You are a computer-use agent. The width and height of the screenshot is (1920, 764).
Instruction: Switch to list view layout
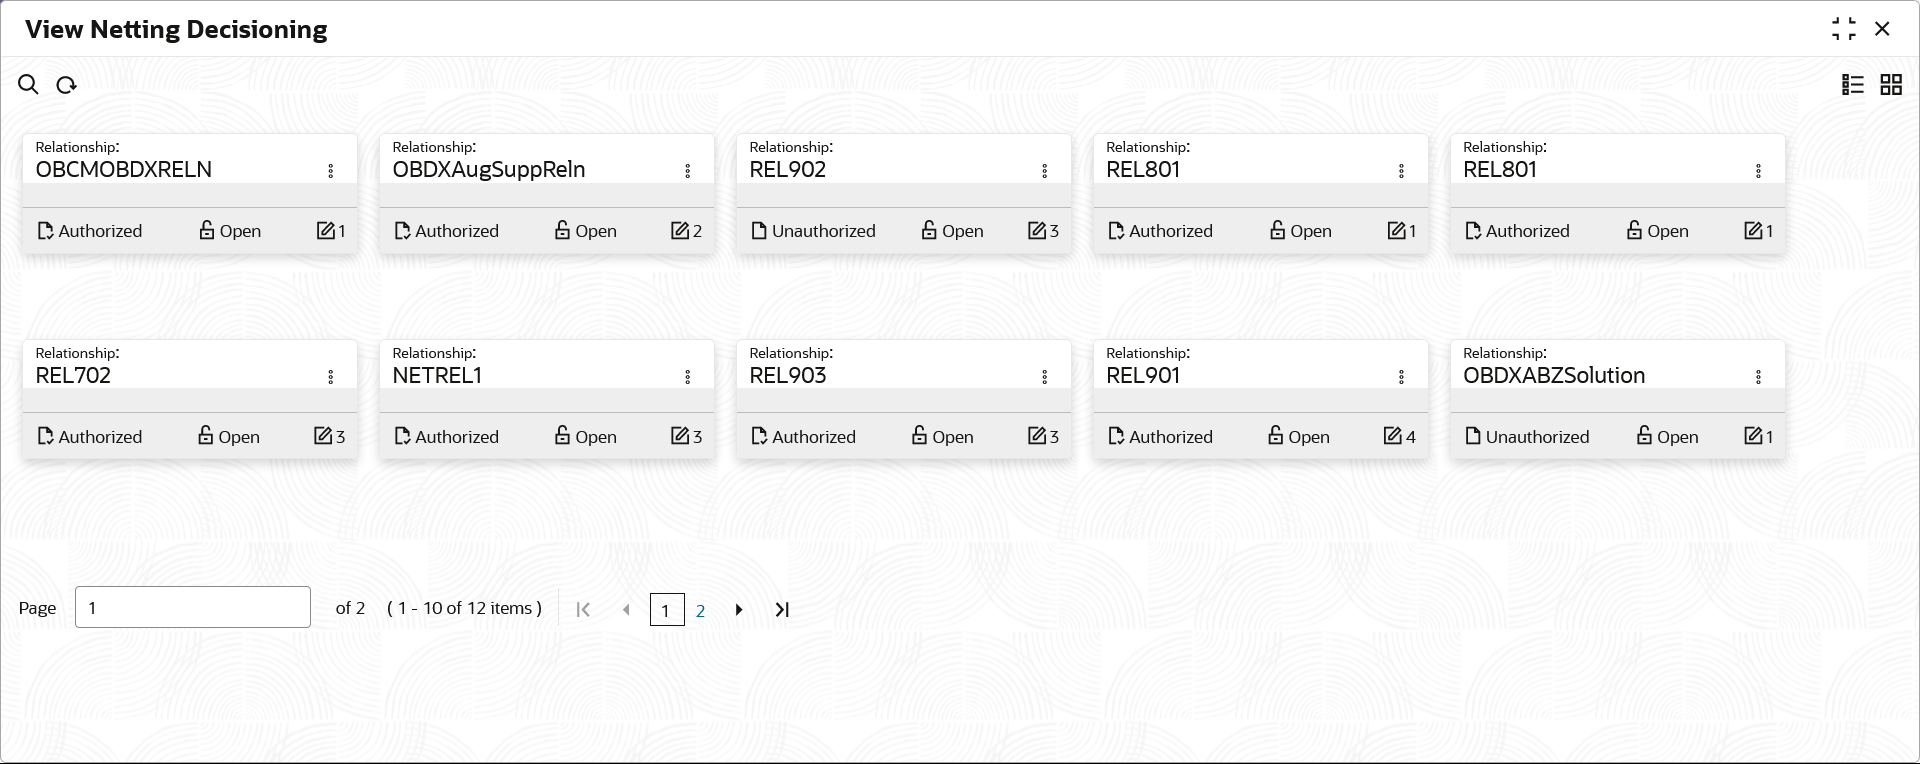pos(1852,85)
